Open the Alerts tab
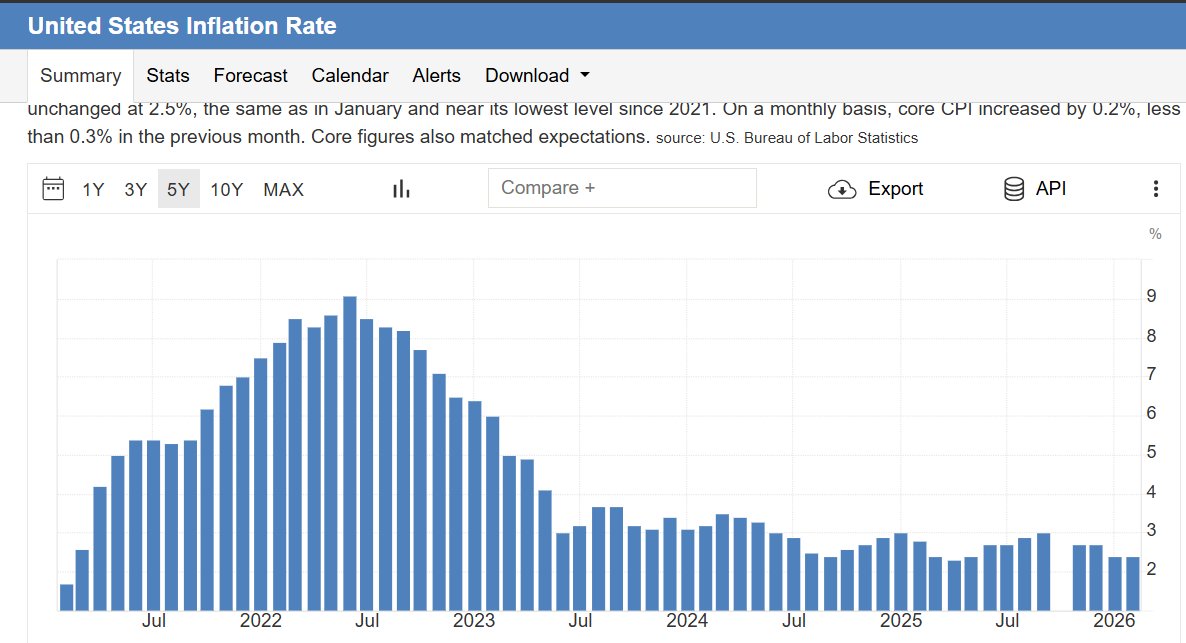The height and width of the screenshot is (643, 1186). [436, 76]
